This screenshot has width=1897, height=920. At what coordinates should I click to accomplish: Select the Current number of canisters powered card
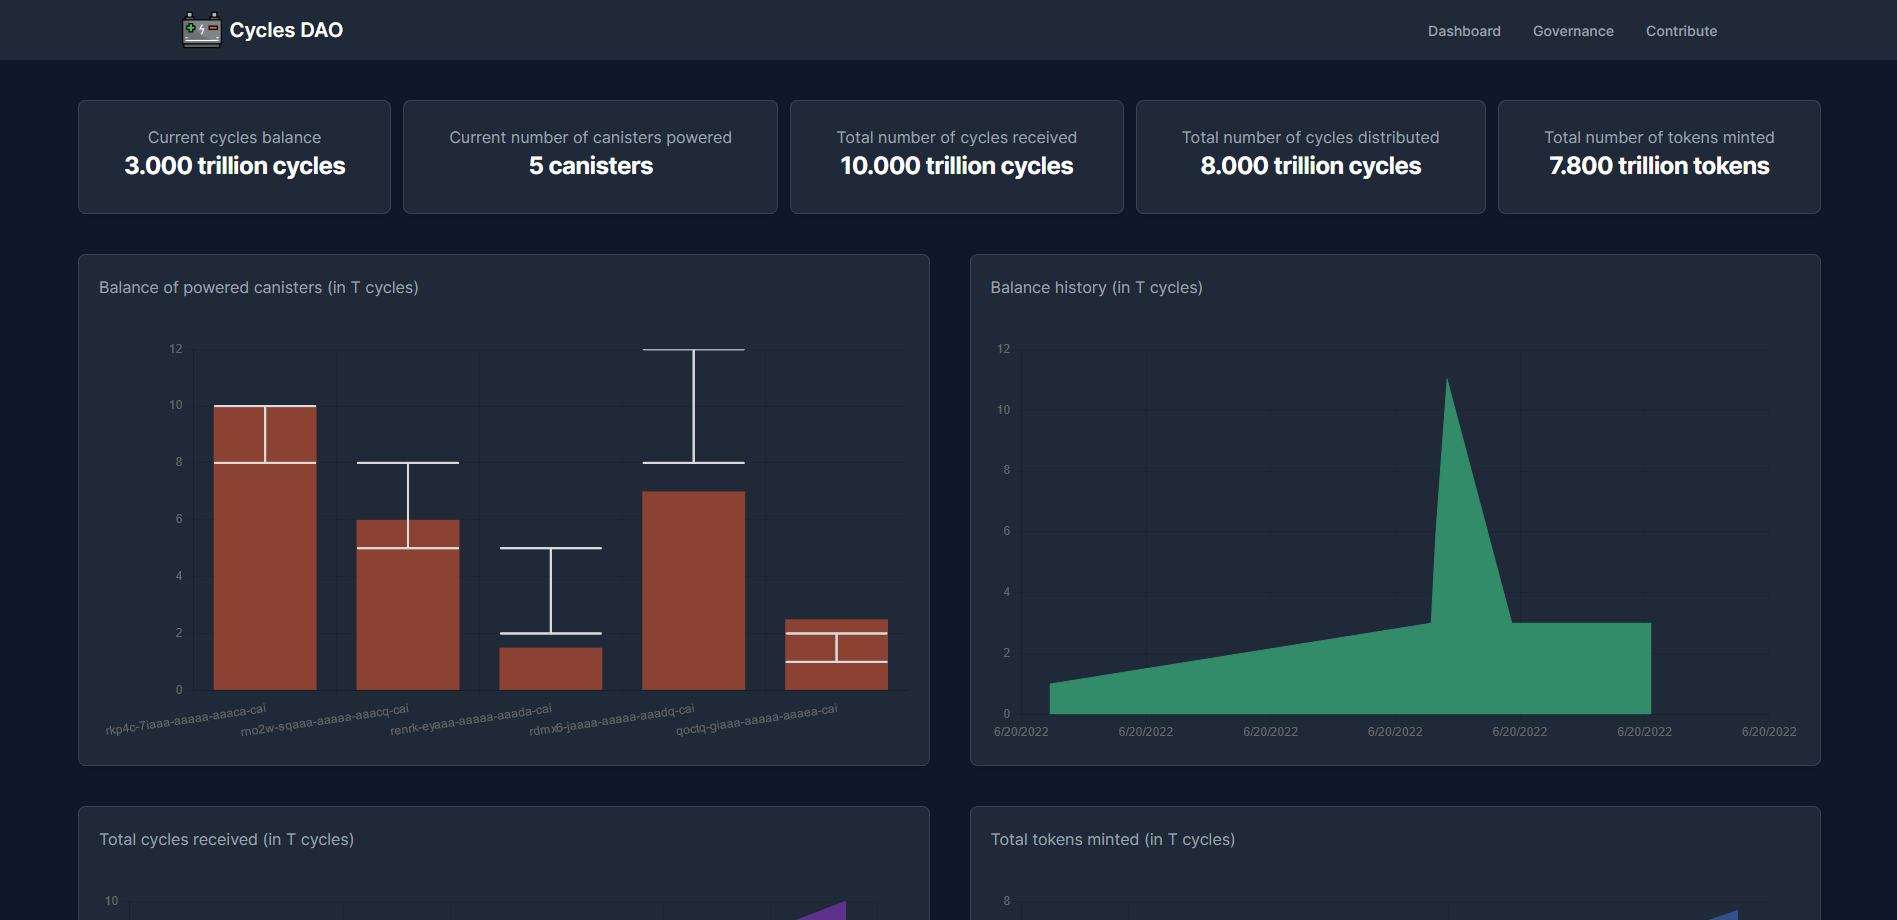pyautogui.click(x=590, y=156)
